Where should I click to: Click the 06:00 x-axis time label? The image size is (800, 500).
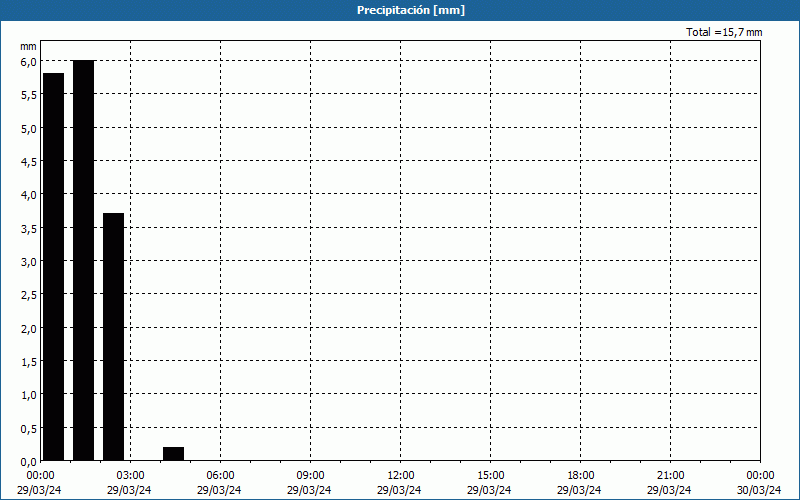point(222,476)
